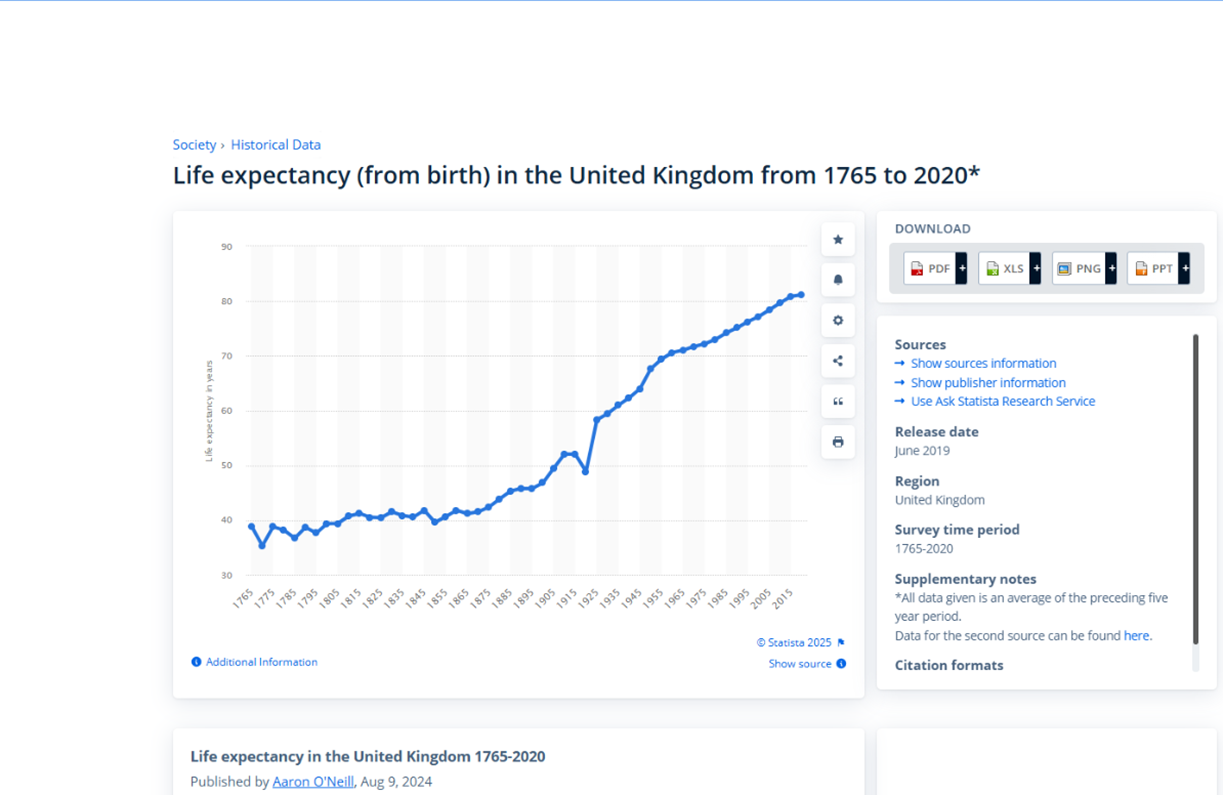
Task: Go to Historical Data breadcrumb
Action: (x=276, y=145)
